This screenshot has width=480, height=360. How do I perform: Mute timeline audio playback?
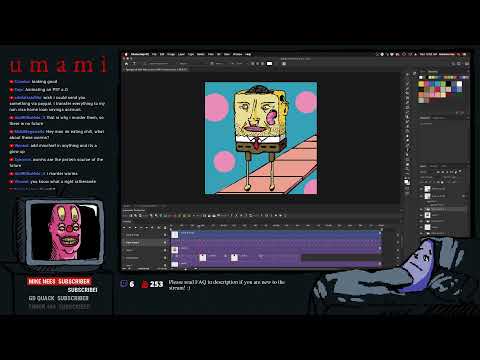point(147,227)
